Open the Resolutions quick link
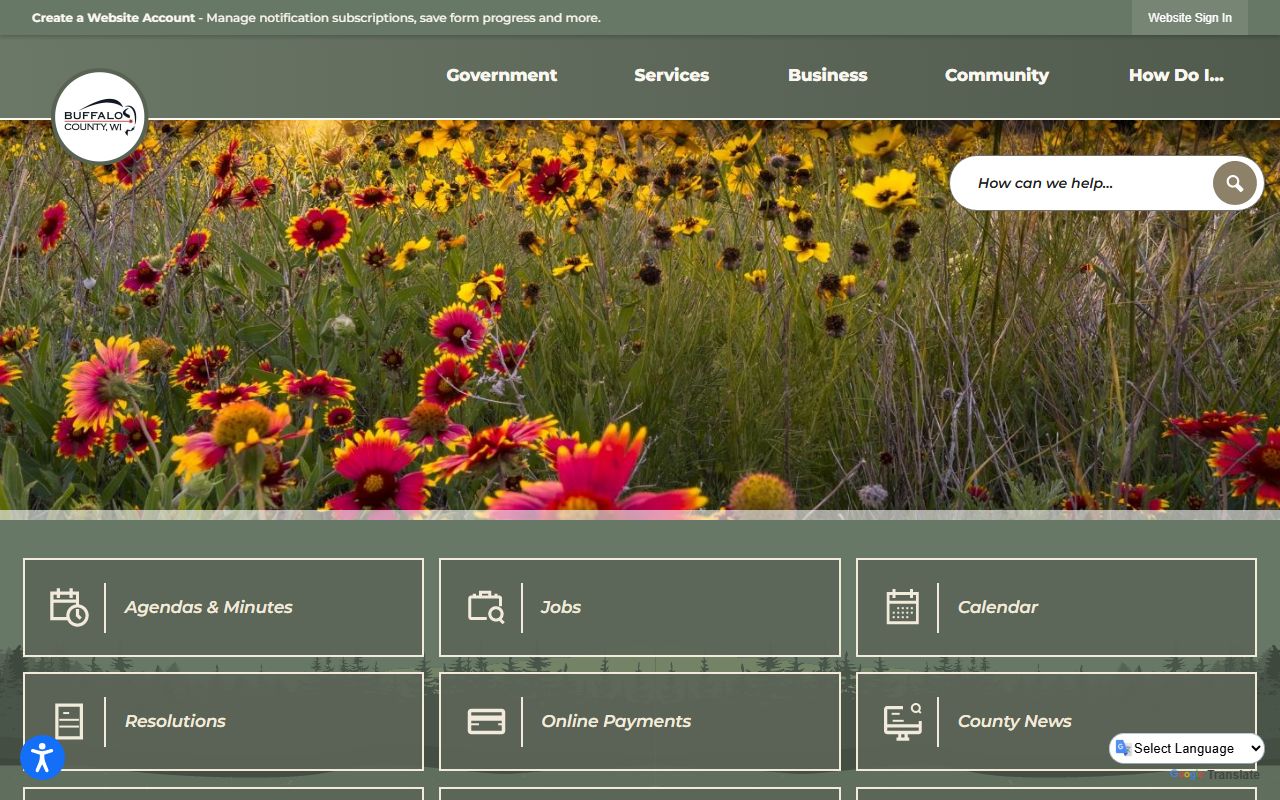1280x800 pixels. coord(223,721)
